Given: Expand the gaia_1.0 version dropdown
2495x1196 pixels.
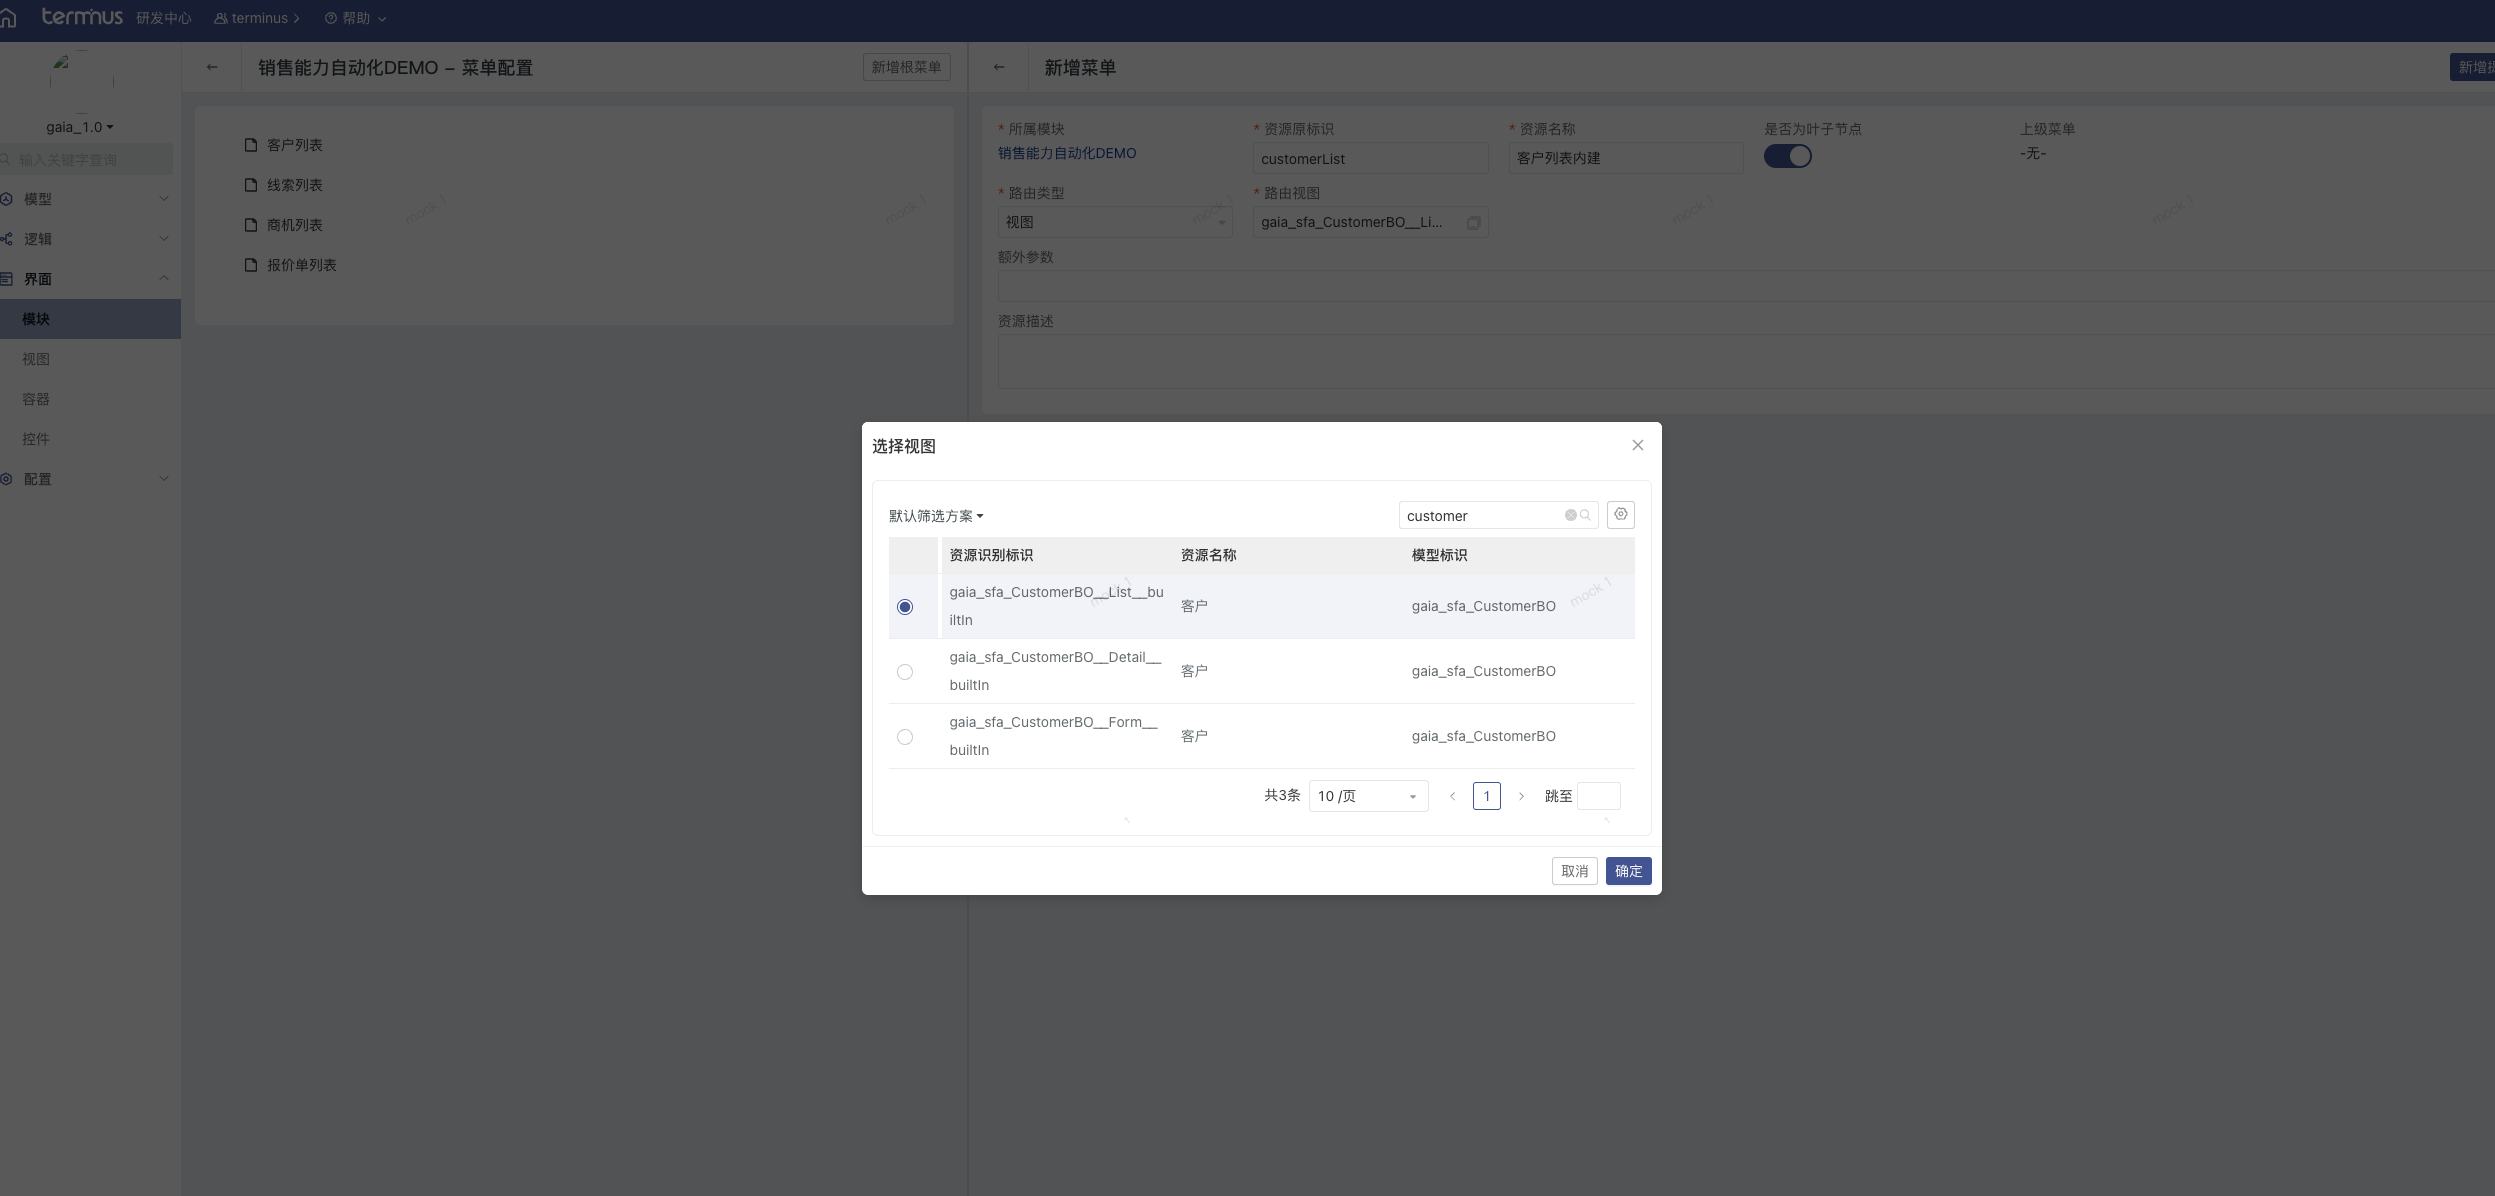Looking at the screenshot, I should coord(80,127).
